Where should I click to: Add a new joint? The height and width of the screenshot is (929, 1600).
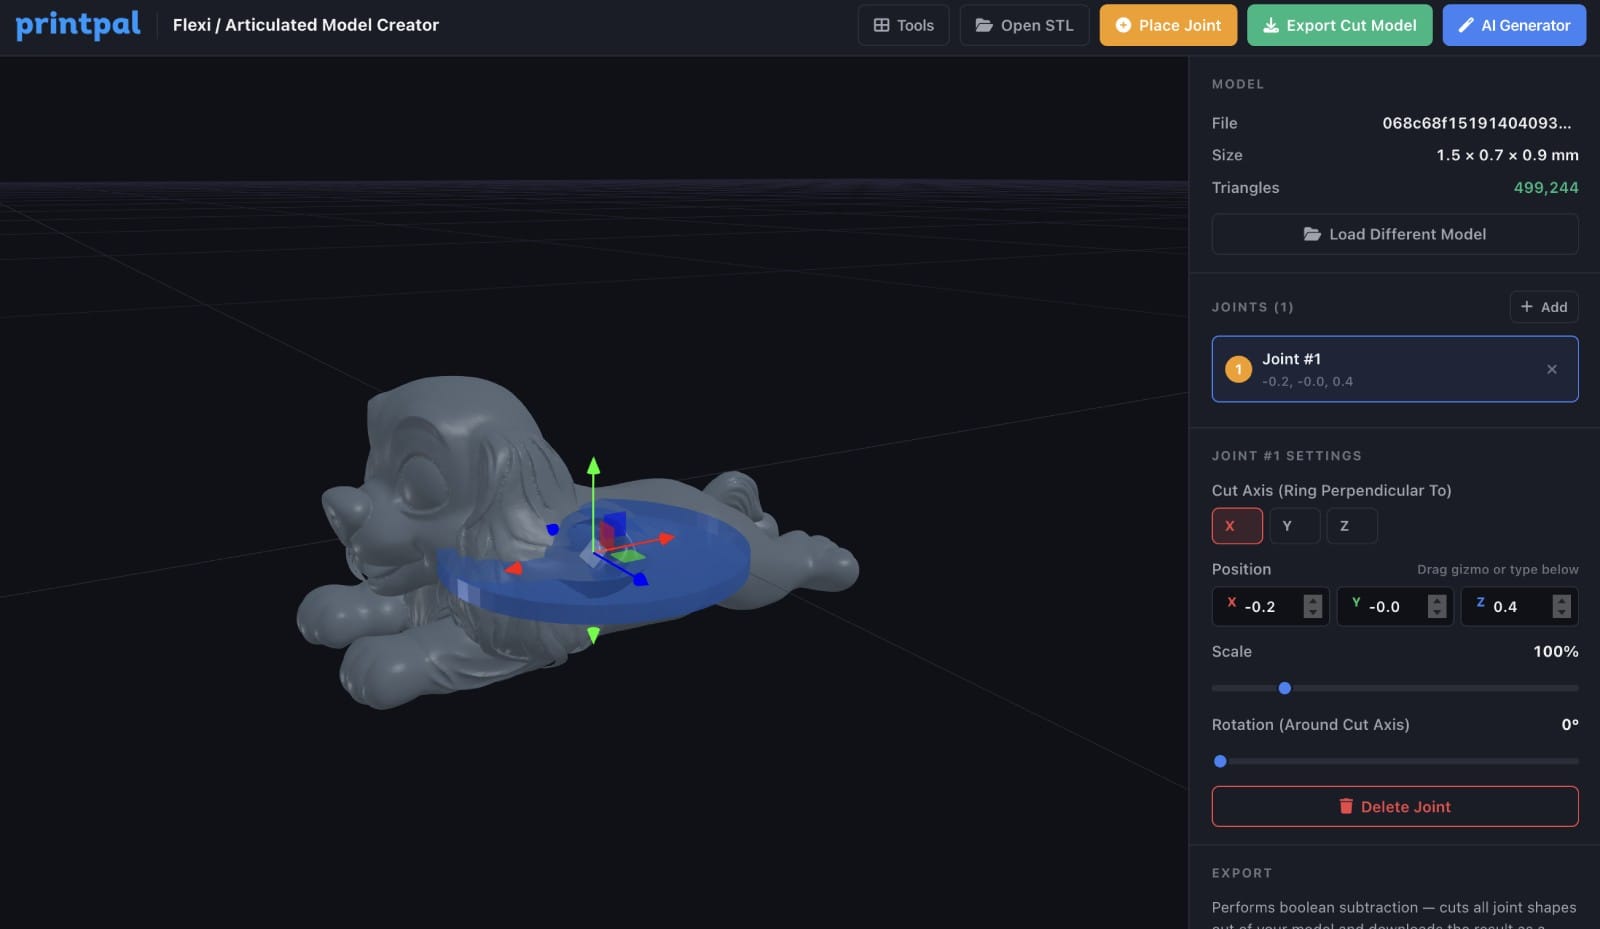pyautogui.click(x=1543, y=307)
